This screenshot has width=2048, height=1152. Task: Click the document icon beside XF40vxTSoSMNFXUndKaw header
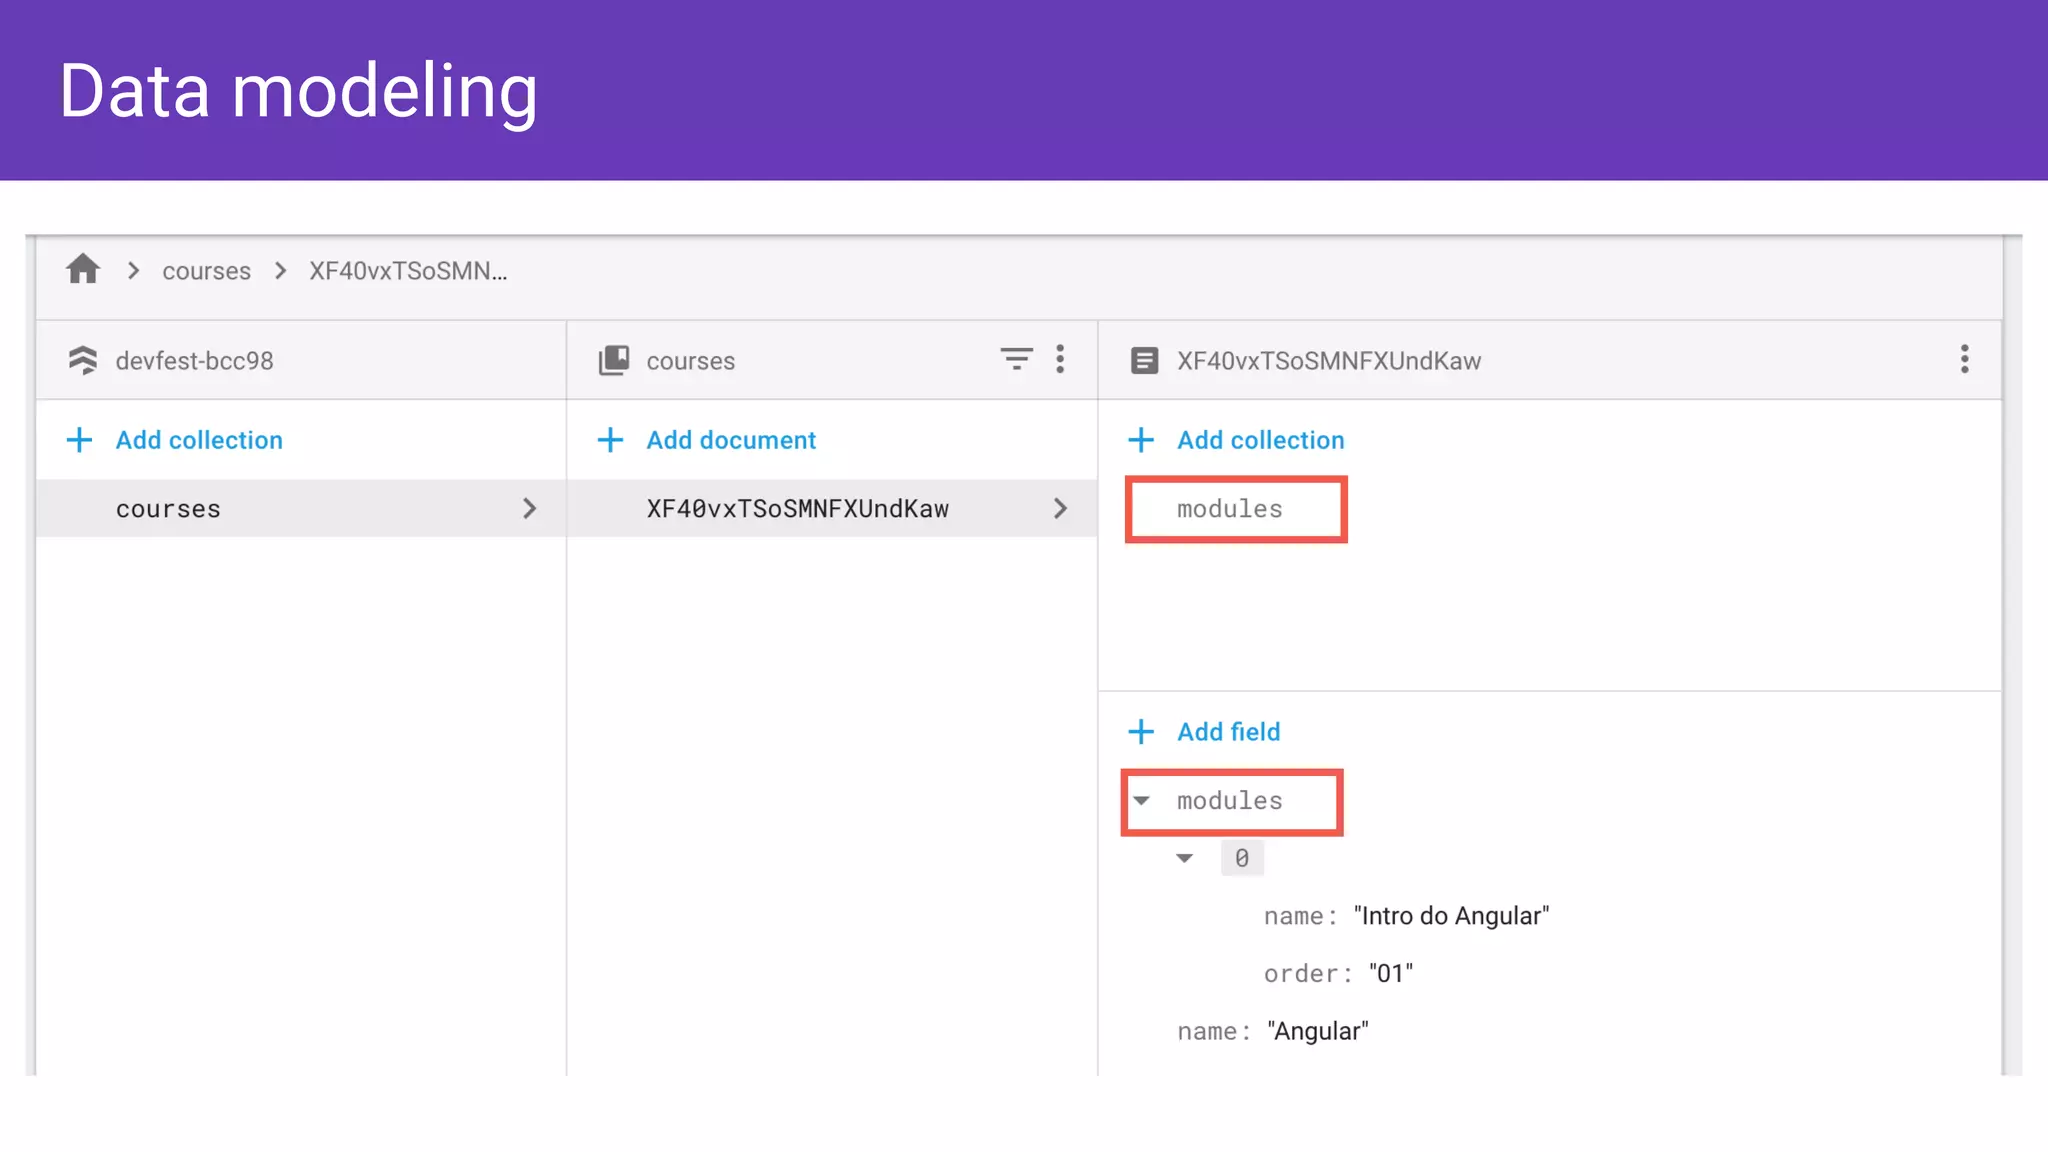point(1144,360)
